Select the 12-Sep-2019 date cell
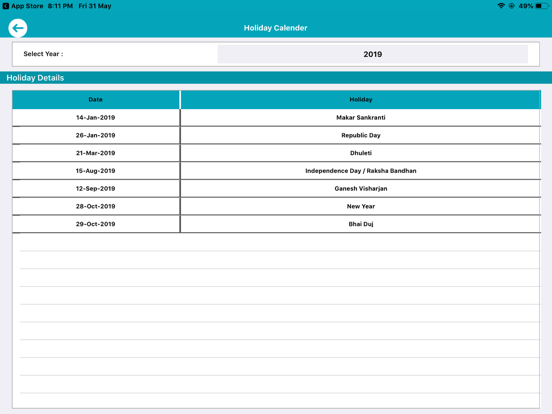552x414 pixels. [96, 189]
